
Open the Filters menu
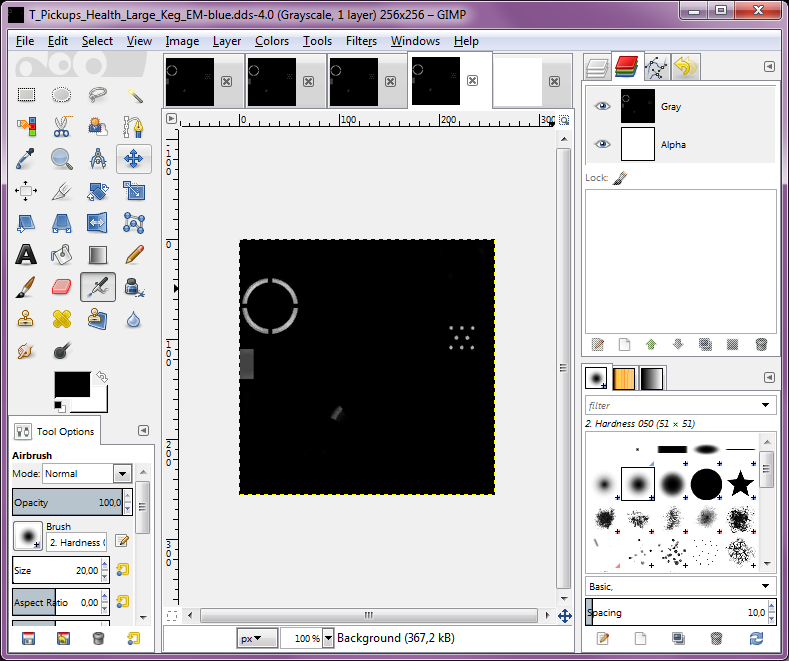(x=361, y=41)
